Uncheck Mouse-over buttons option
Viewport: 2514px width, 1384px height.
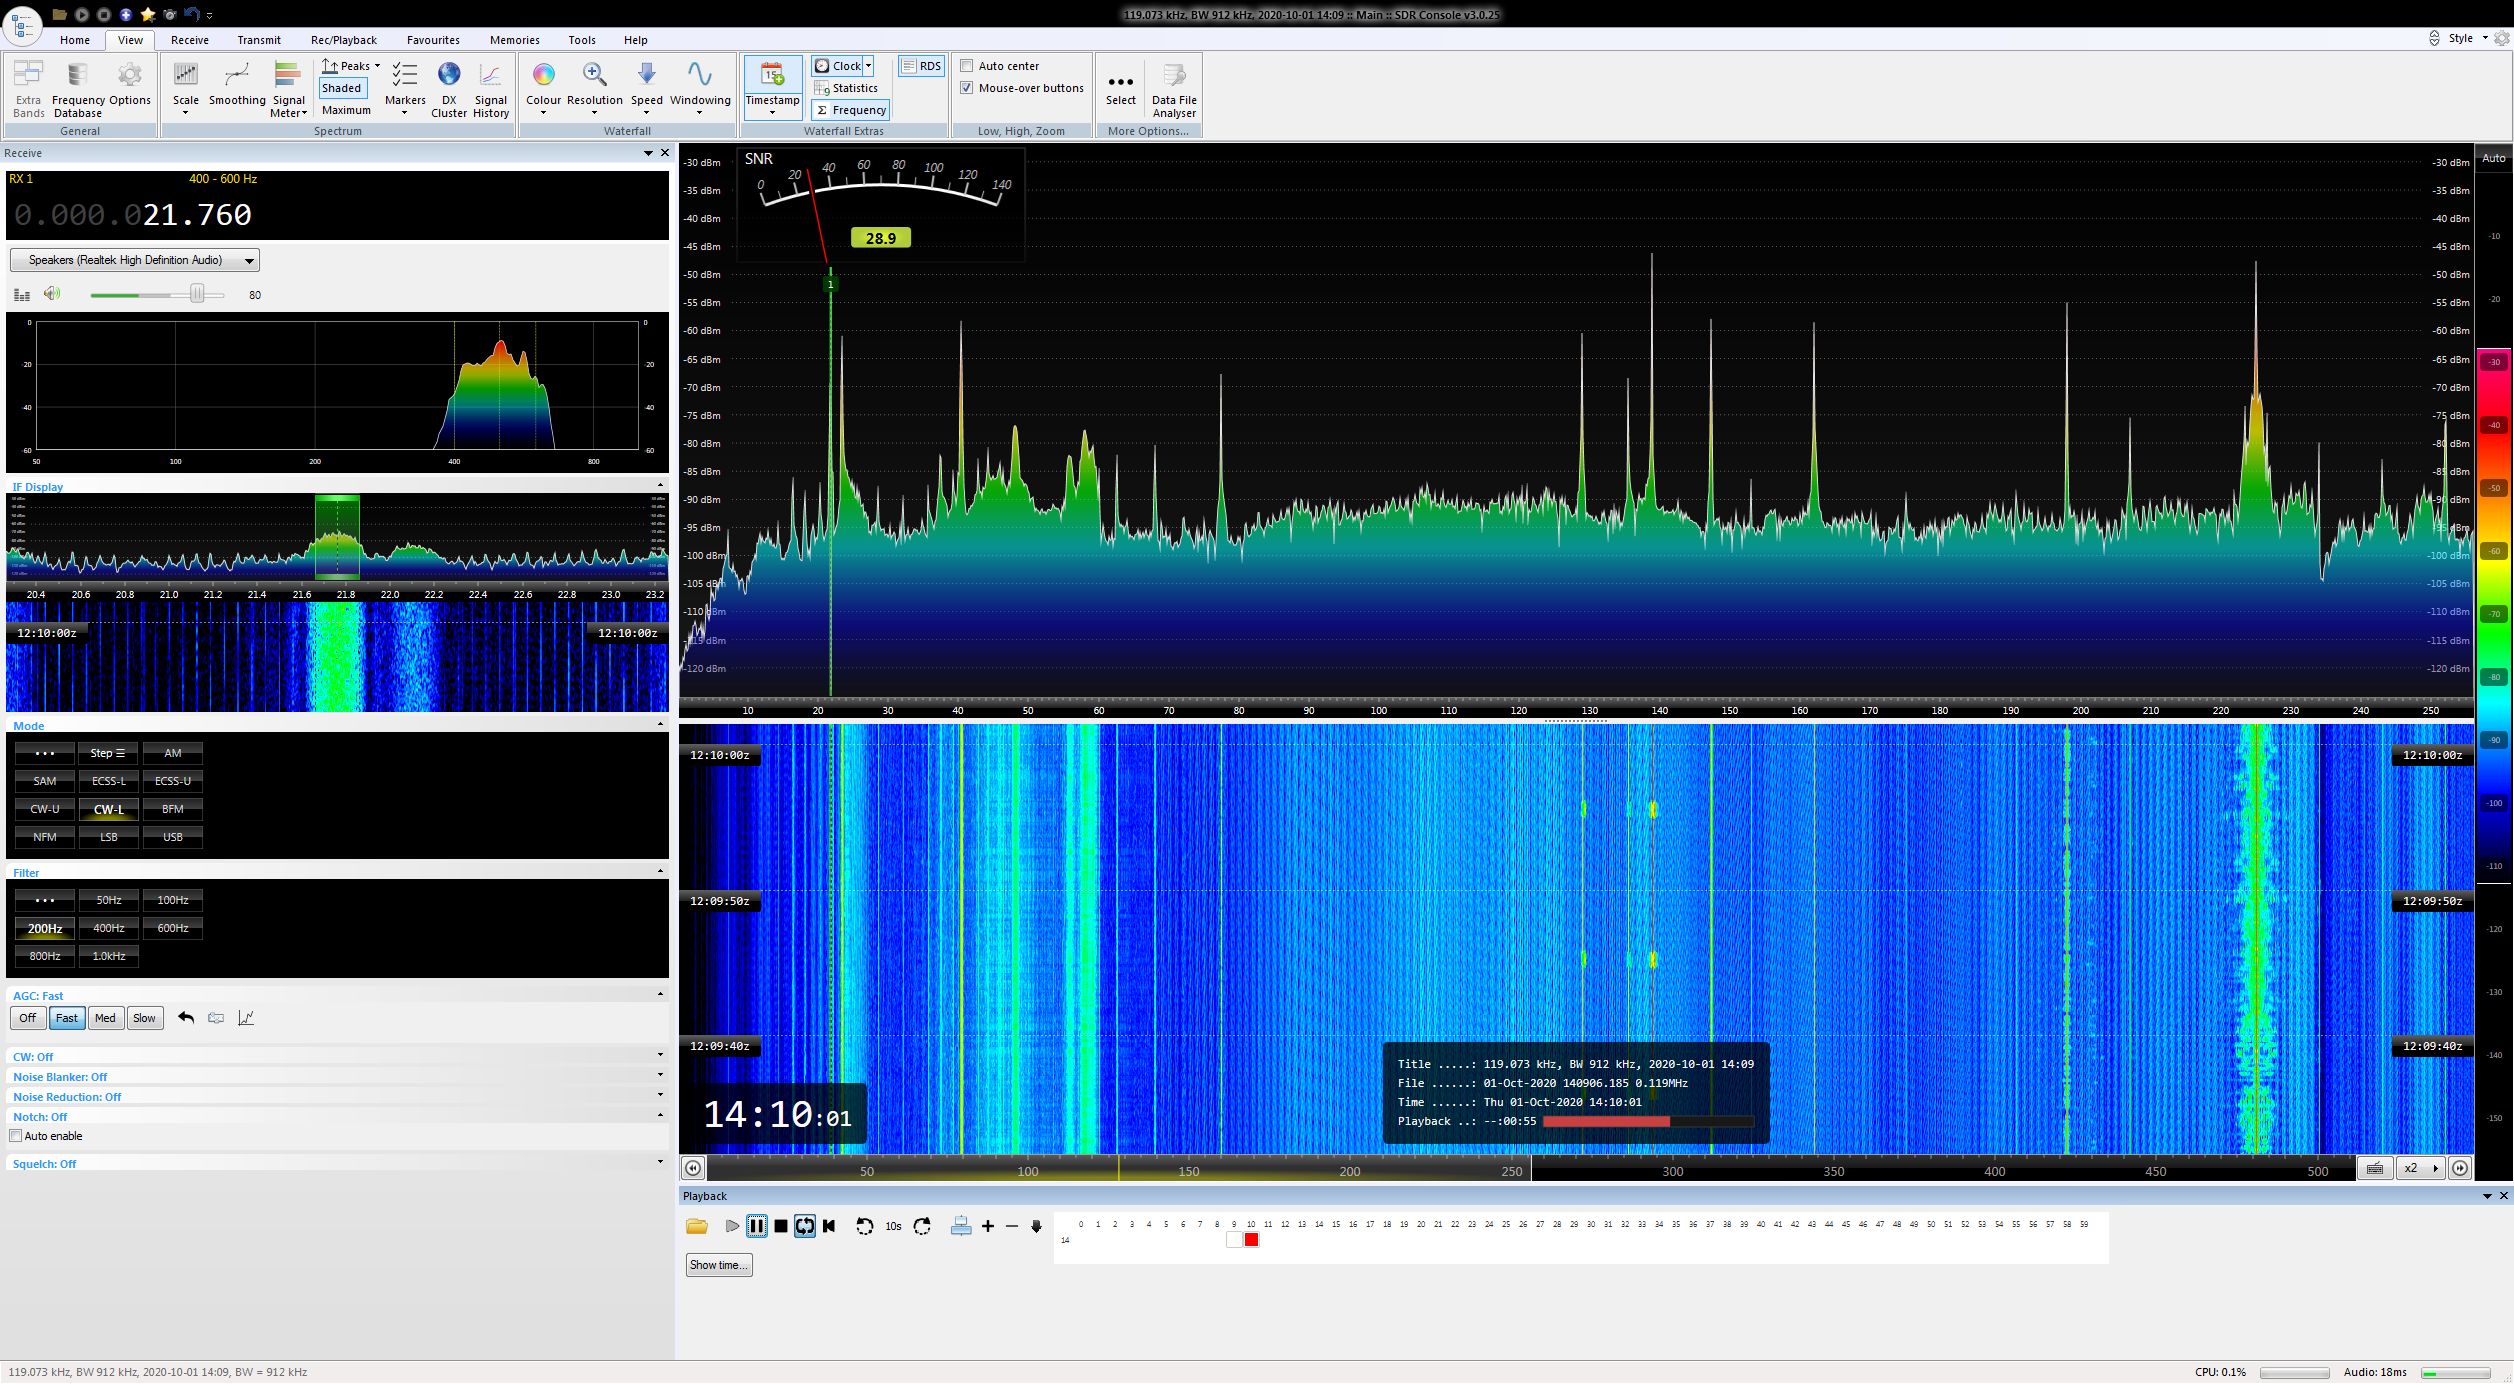point(967,88)
